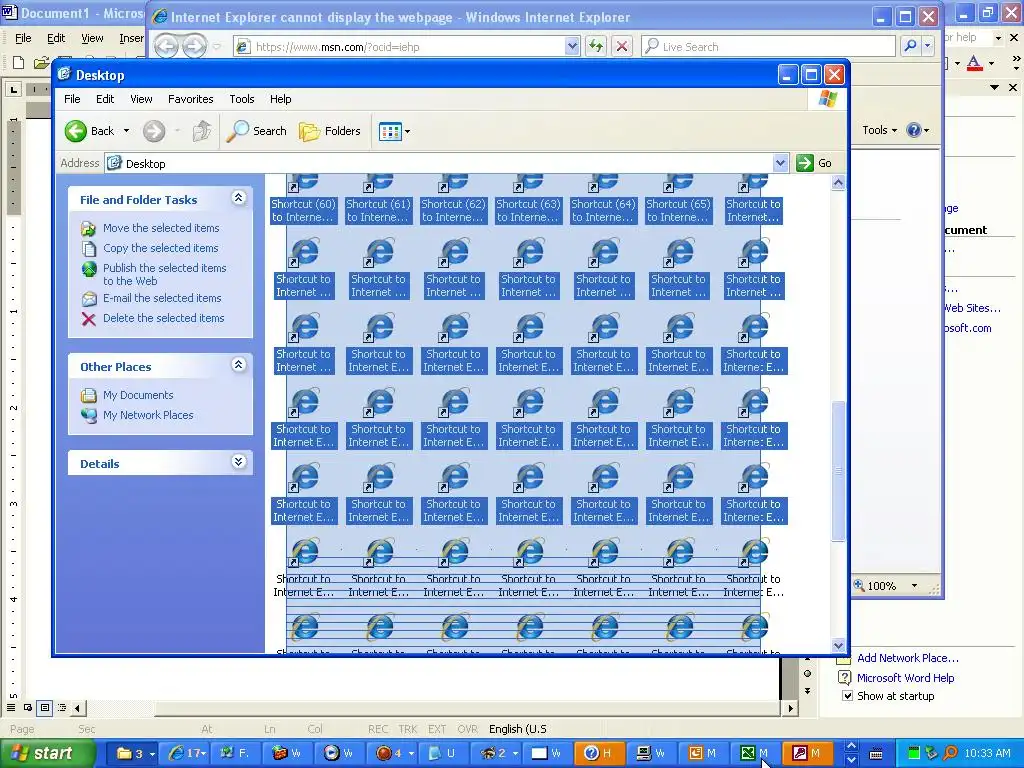Click the Forward arrow in Desktop window

tap(154, 131)
